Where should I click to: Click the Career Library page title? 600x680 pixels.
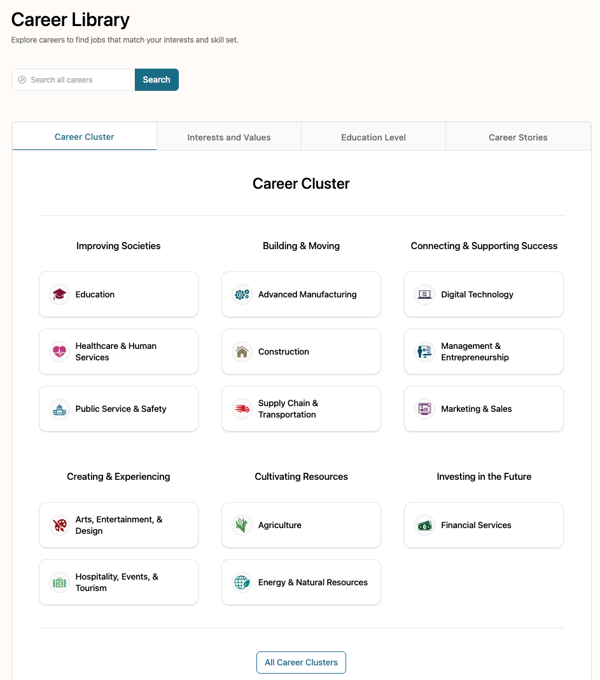pyautogui.click(x=70, y=20)
